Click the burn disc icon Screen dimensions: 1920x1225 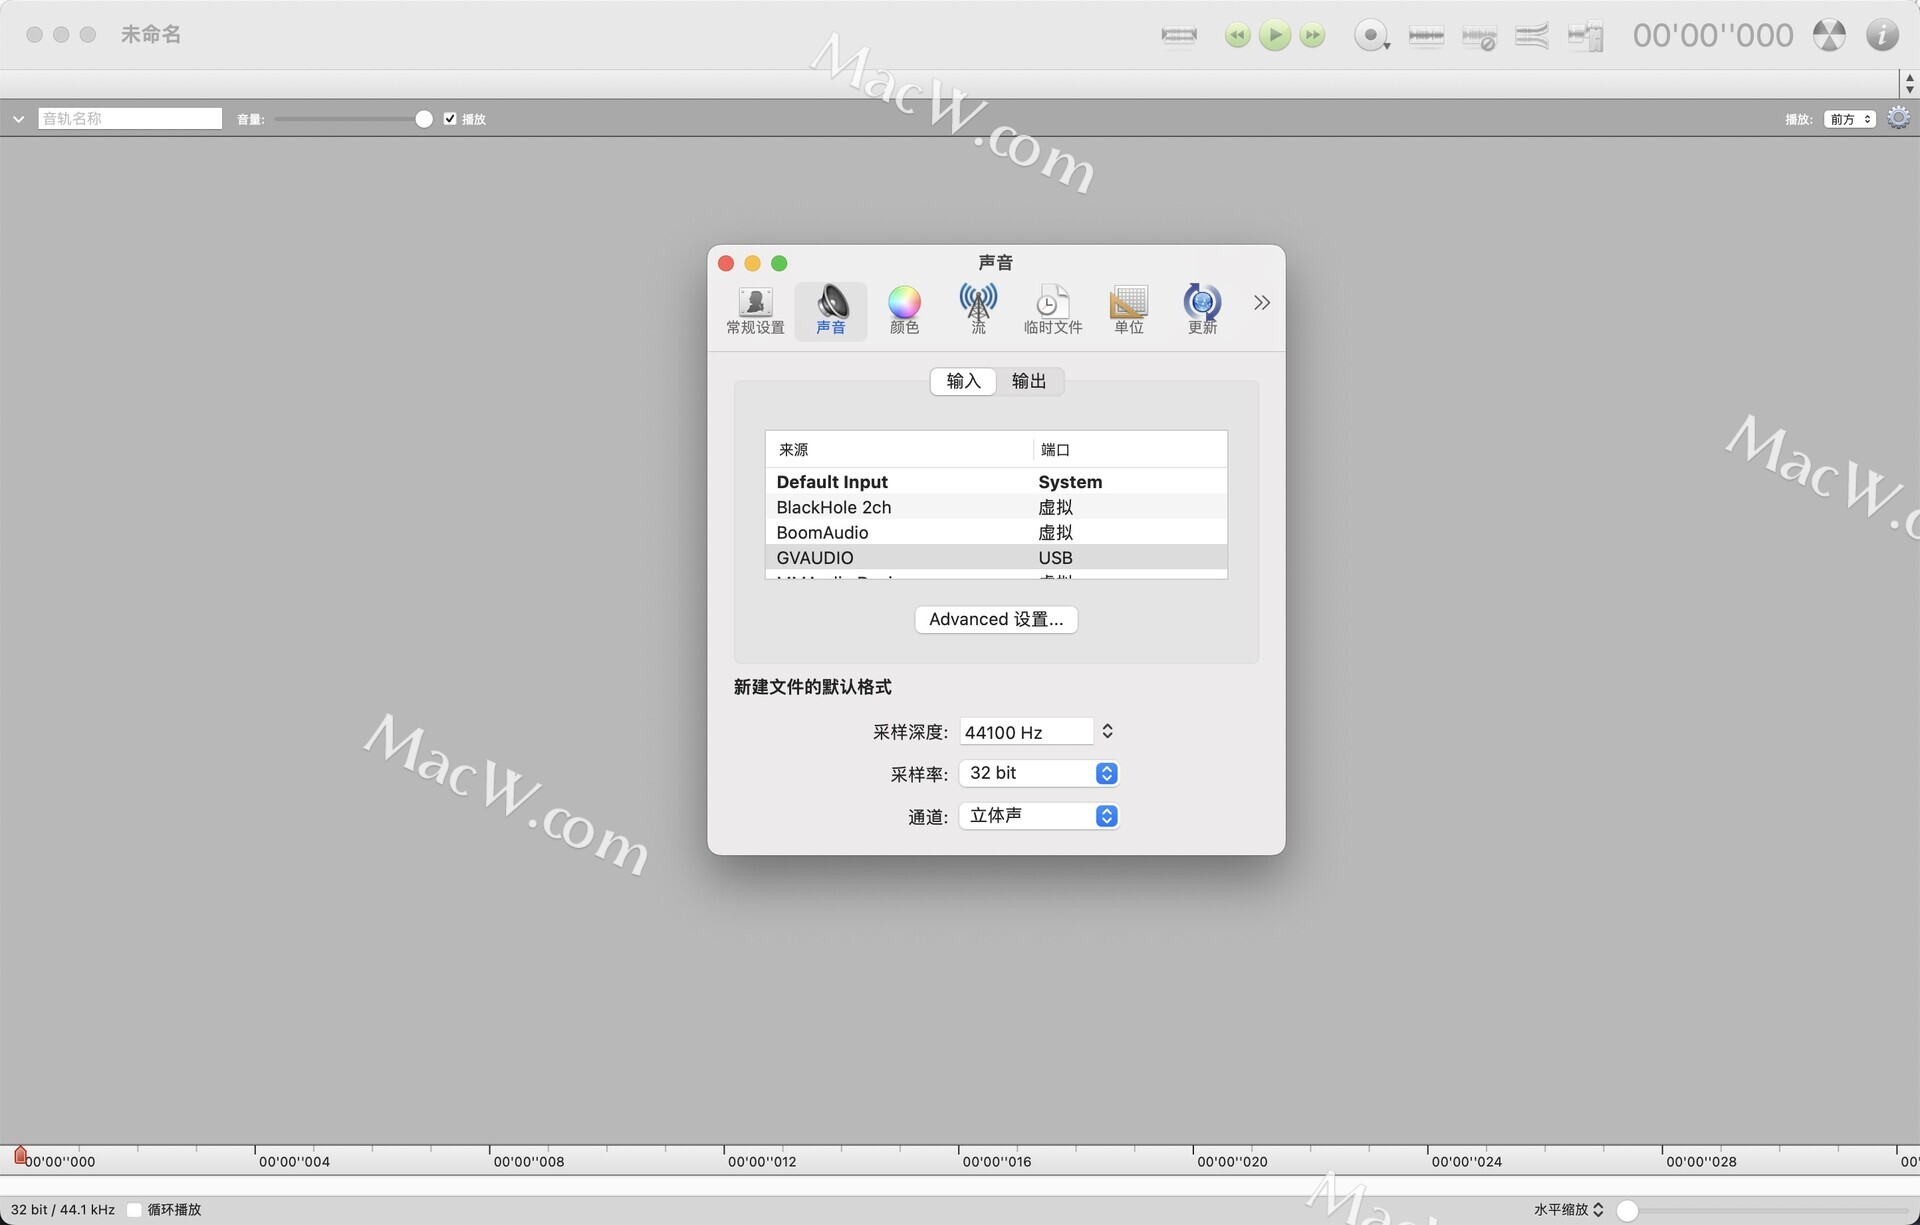click(x=1828, y=36)
